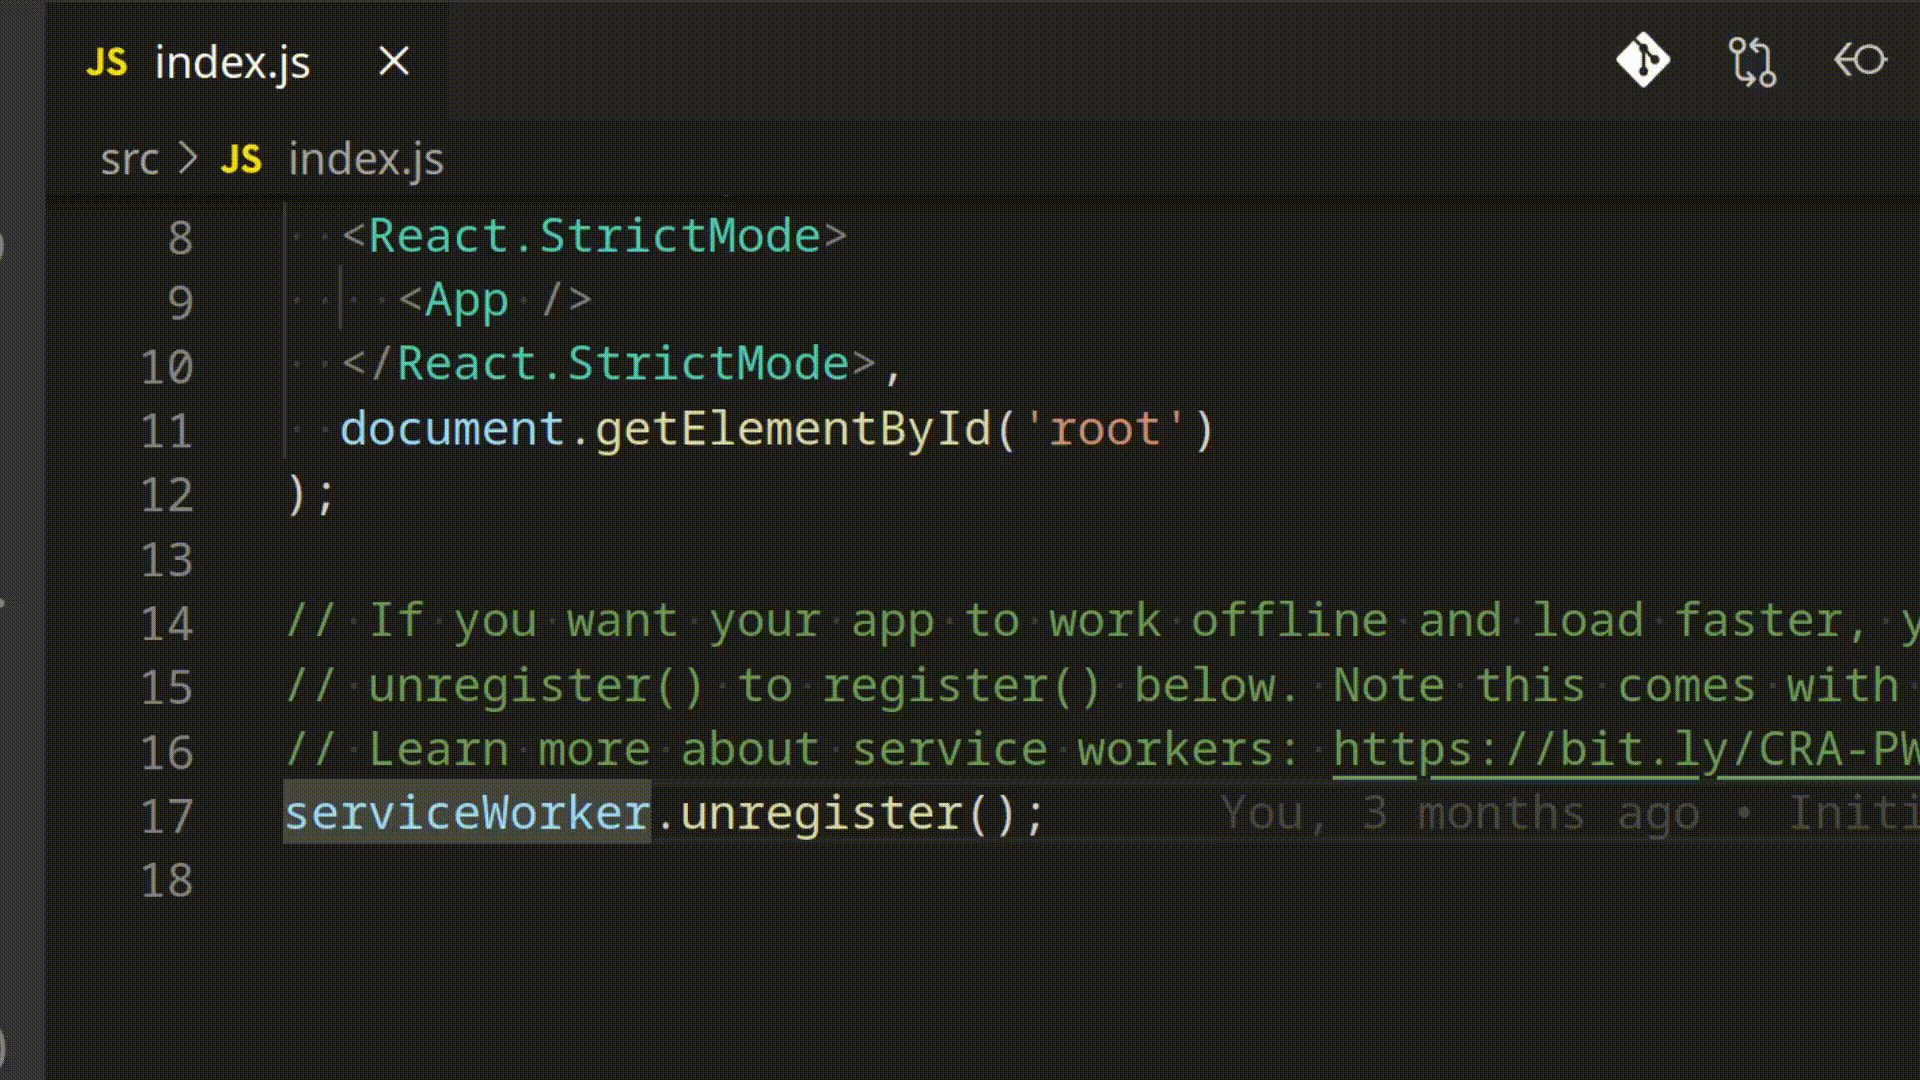Click the 'root' string literal

tap(1104, 430)
